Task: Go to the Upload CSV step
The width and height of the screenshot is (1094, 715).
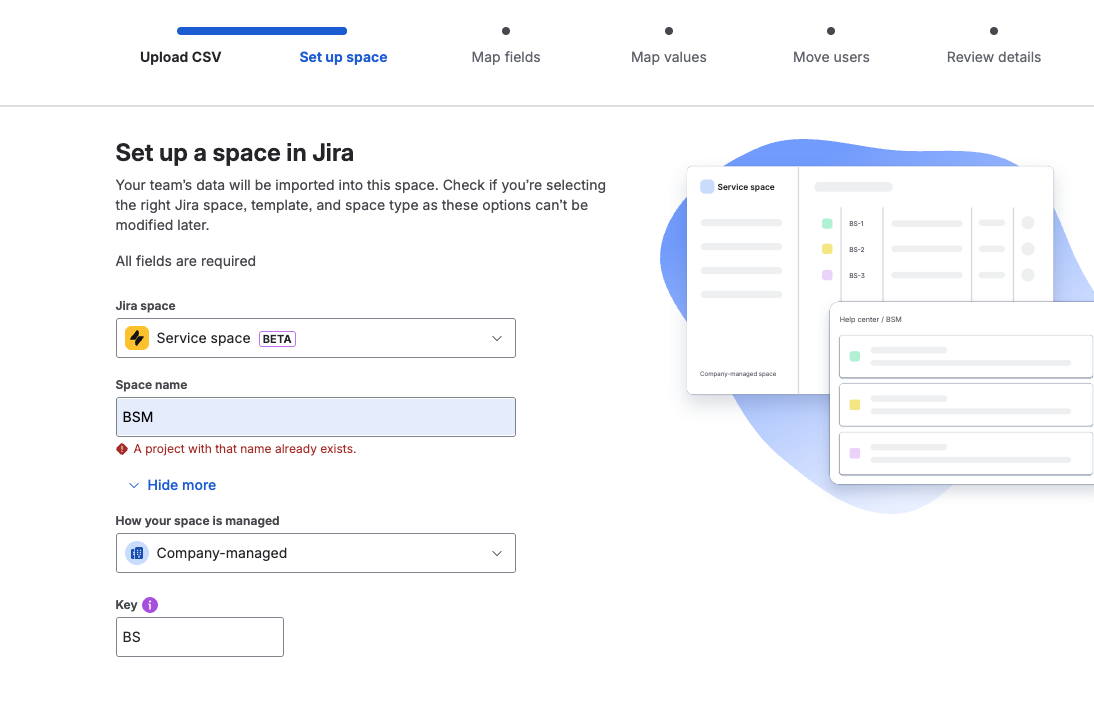Action: (181, 57)
